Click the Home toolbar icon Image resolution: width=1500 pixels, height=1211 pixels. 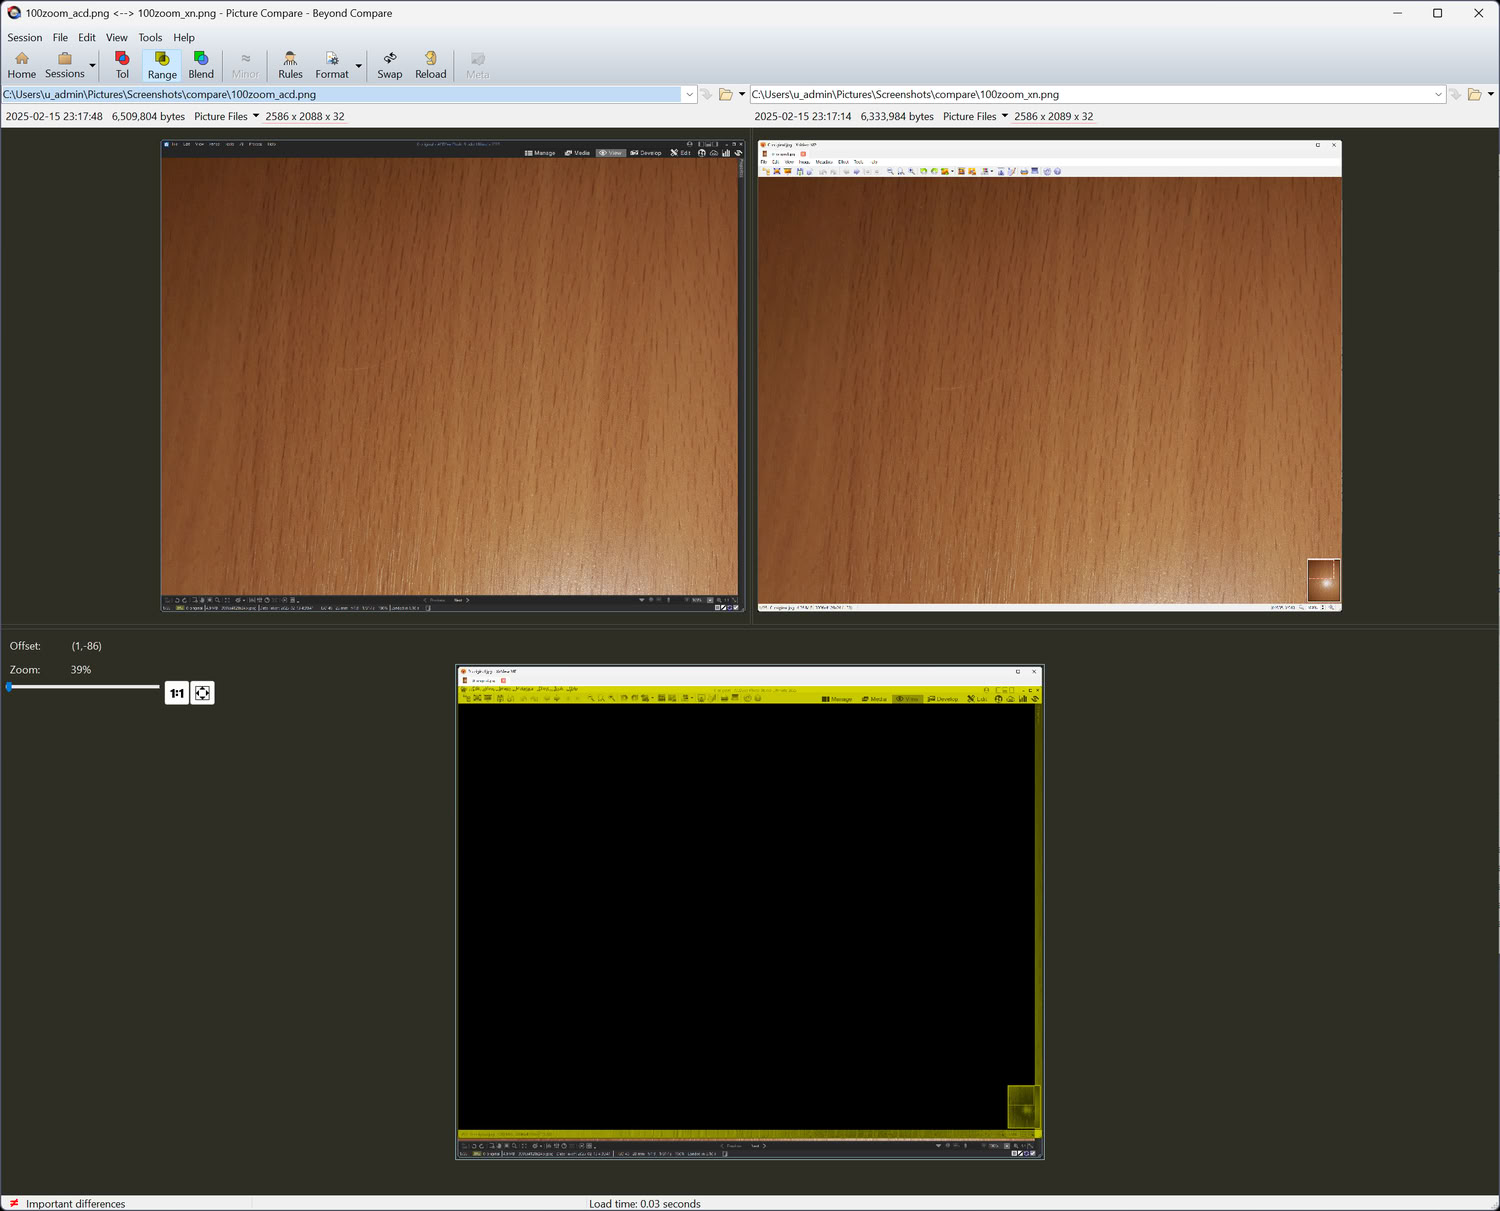[x=21, y=65]
